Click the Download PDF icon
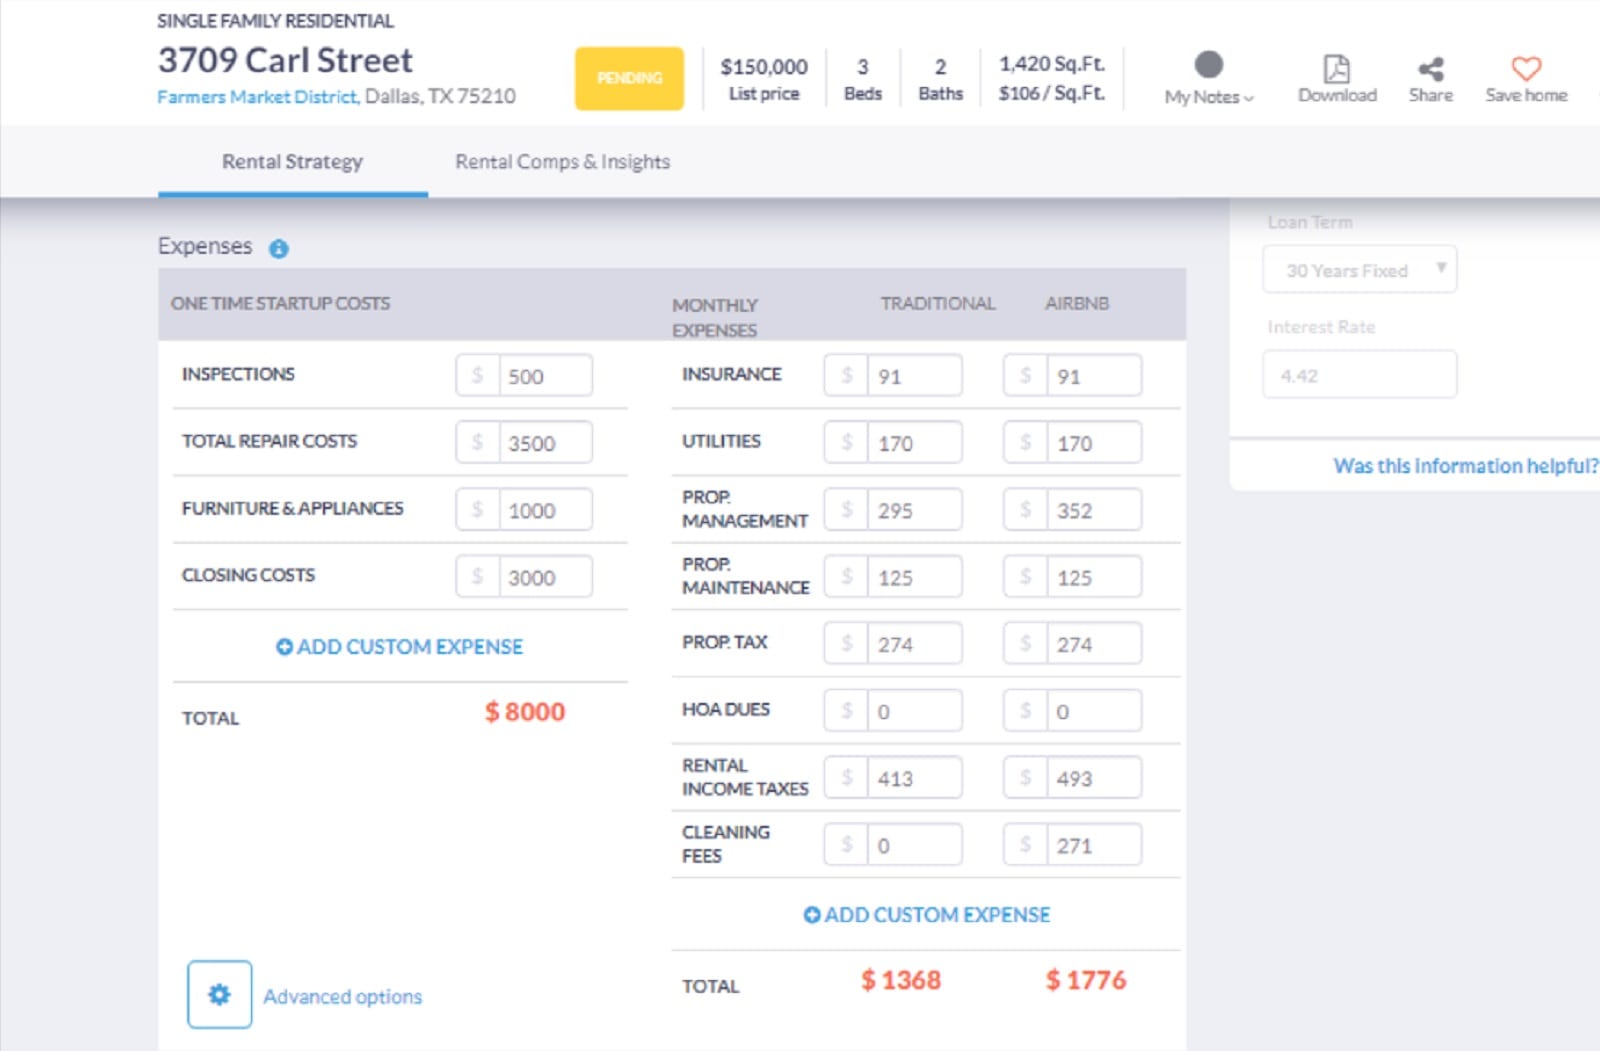Viewport: 1600px width, 1051px height. pyautogui.click(x=1336, y=68)
